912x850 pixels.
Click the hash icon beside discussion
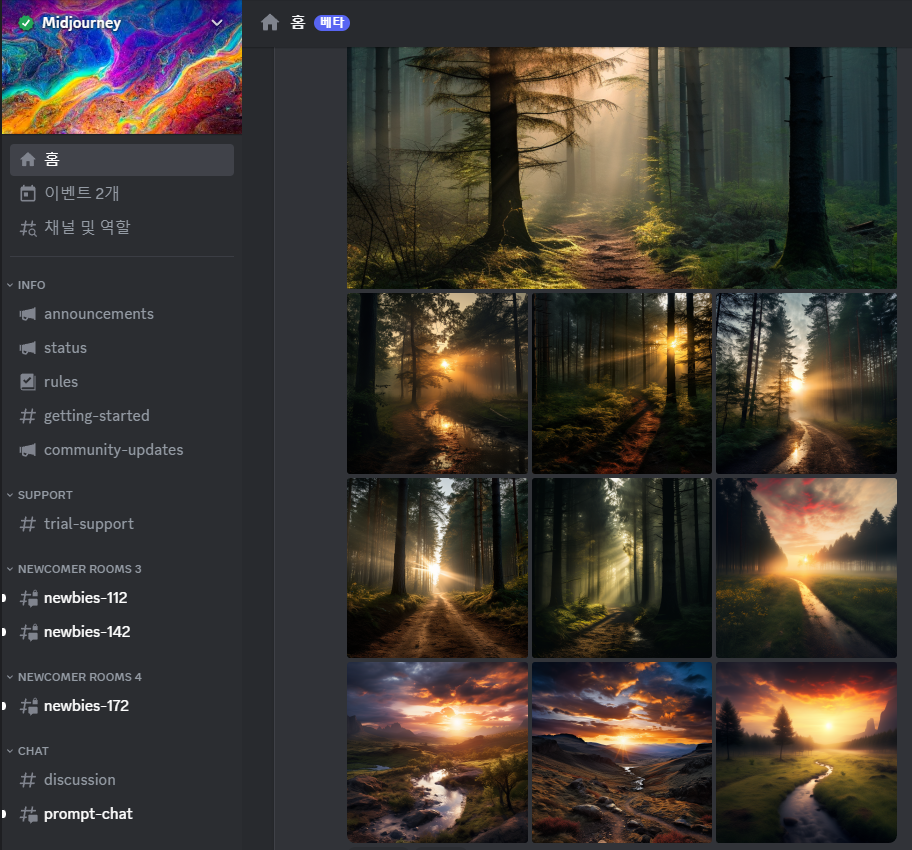coord(28,780)
